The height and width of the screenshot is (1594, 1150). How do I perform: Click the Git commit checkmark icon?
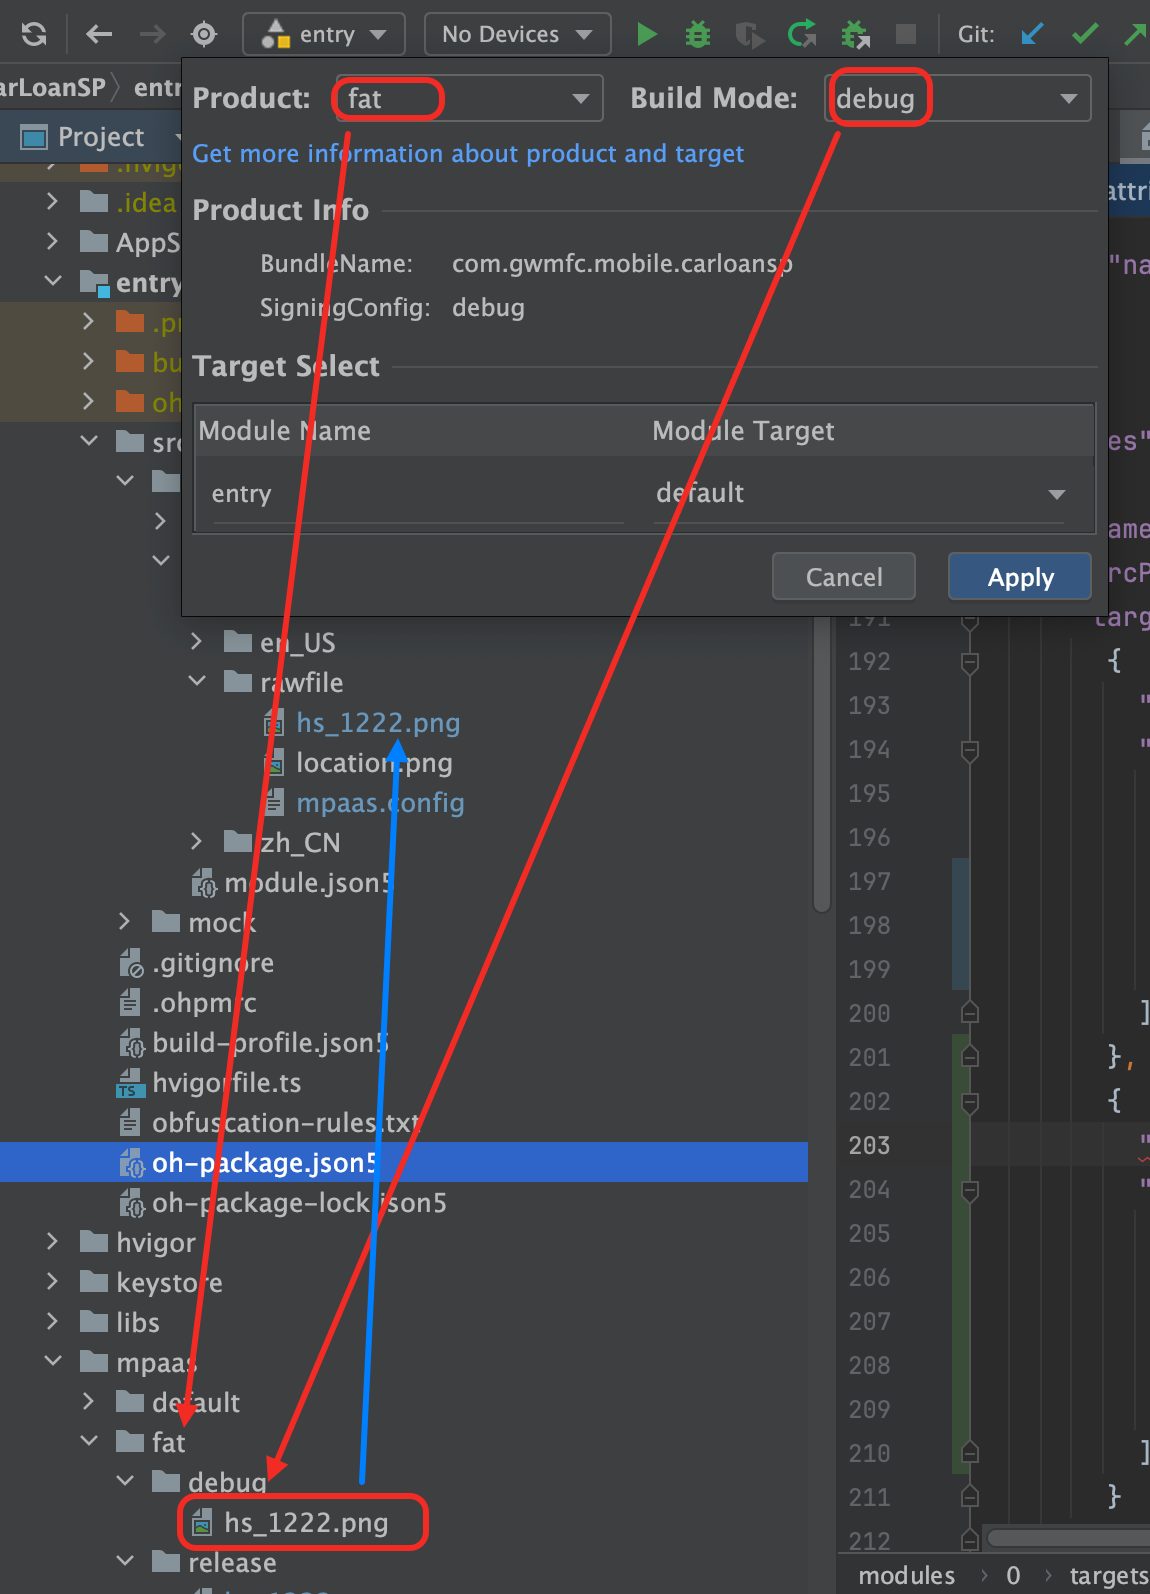(1085, 34)
